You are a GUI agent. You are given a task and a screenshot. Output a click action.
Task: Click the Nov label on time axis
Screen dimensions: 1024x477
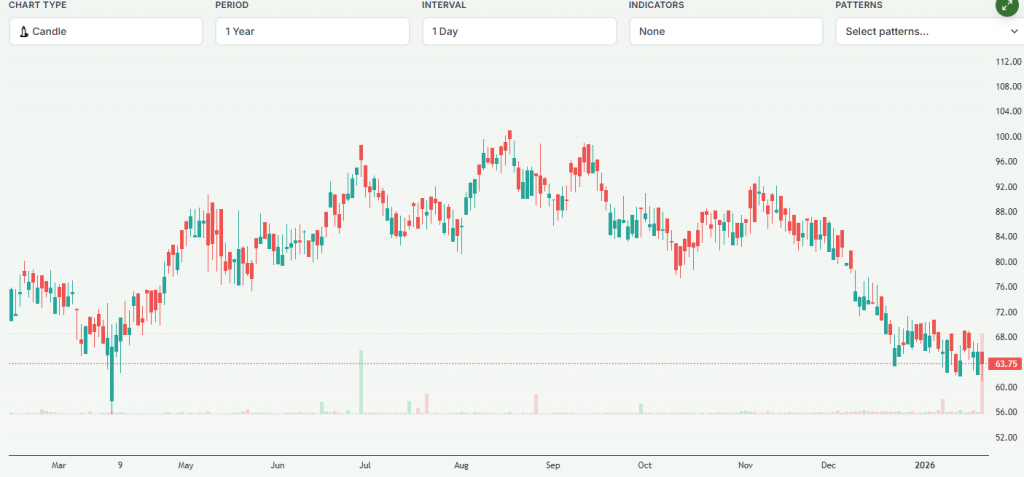(x=746, y=466)
